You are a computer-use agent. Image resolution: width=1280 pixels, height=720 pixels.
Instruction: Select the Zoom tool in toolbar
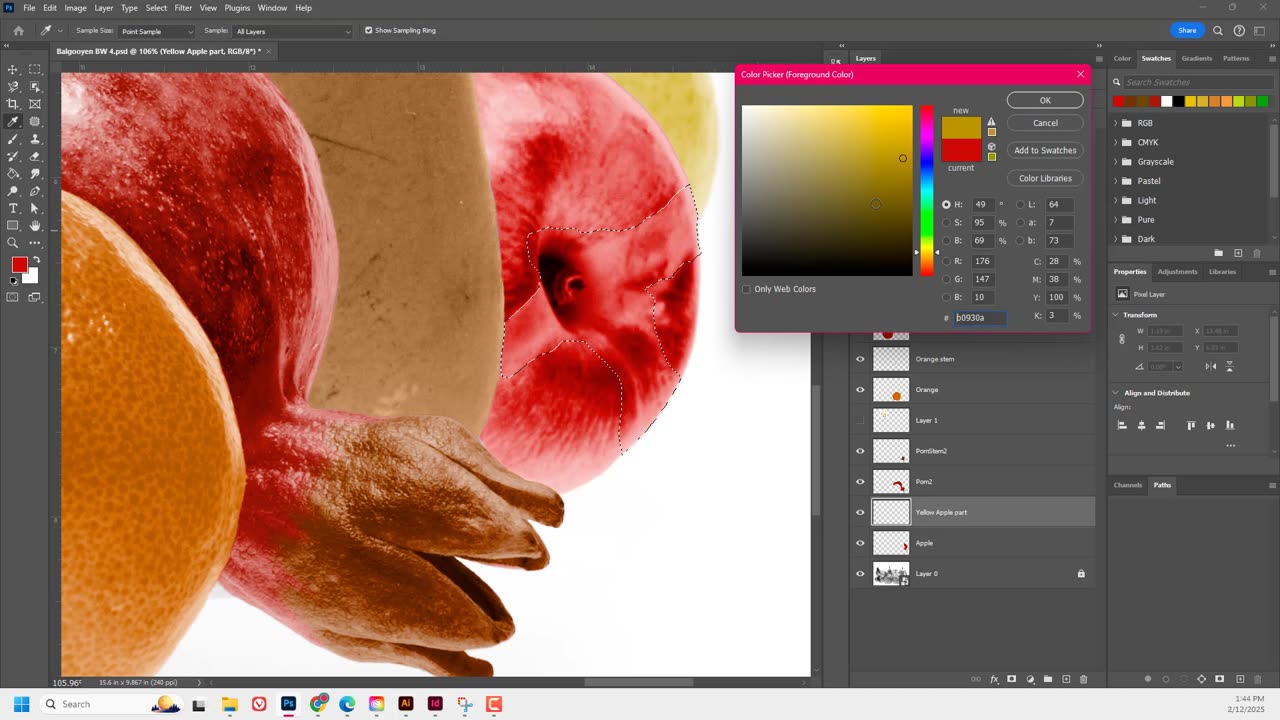pos(13,243)
